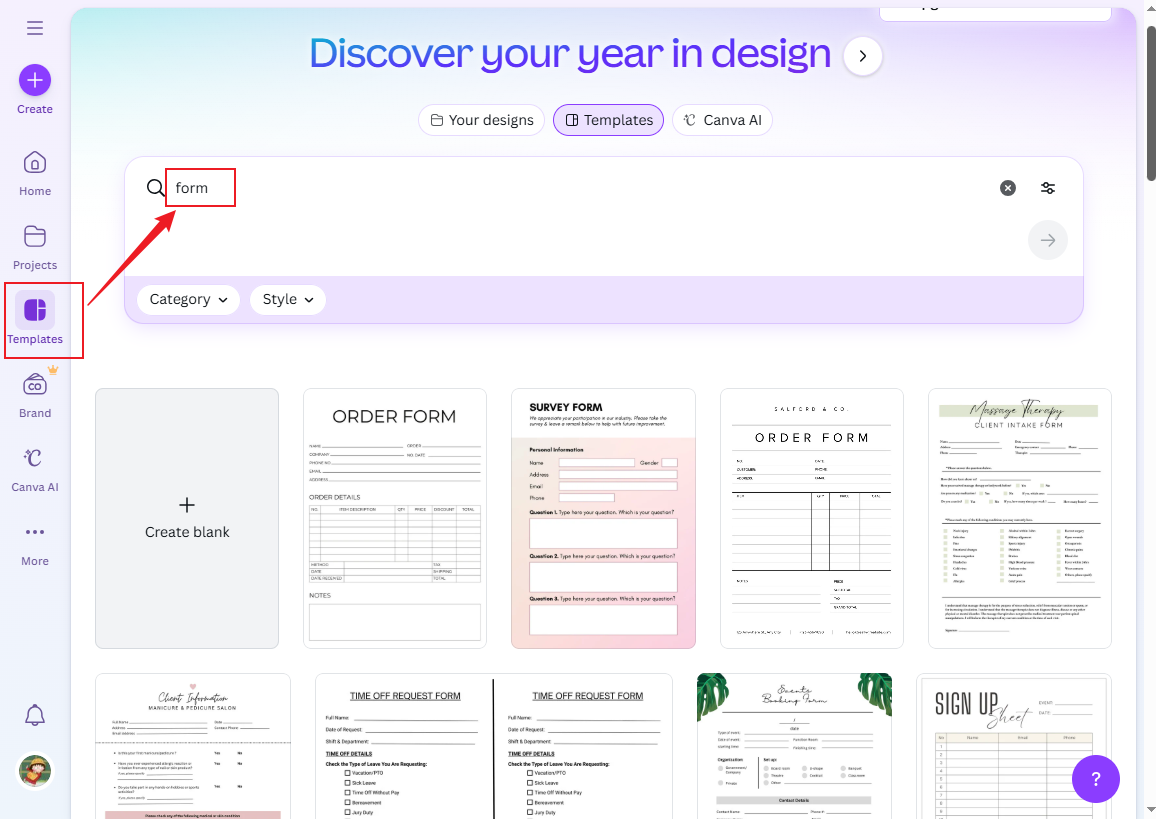Open the help button
The image size is (1156, 819).
click(x=1096, y=779)
